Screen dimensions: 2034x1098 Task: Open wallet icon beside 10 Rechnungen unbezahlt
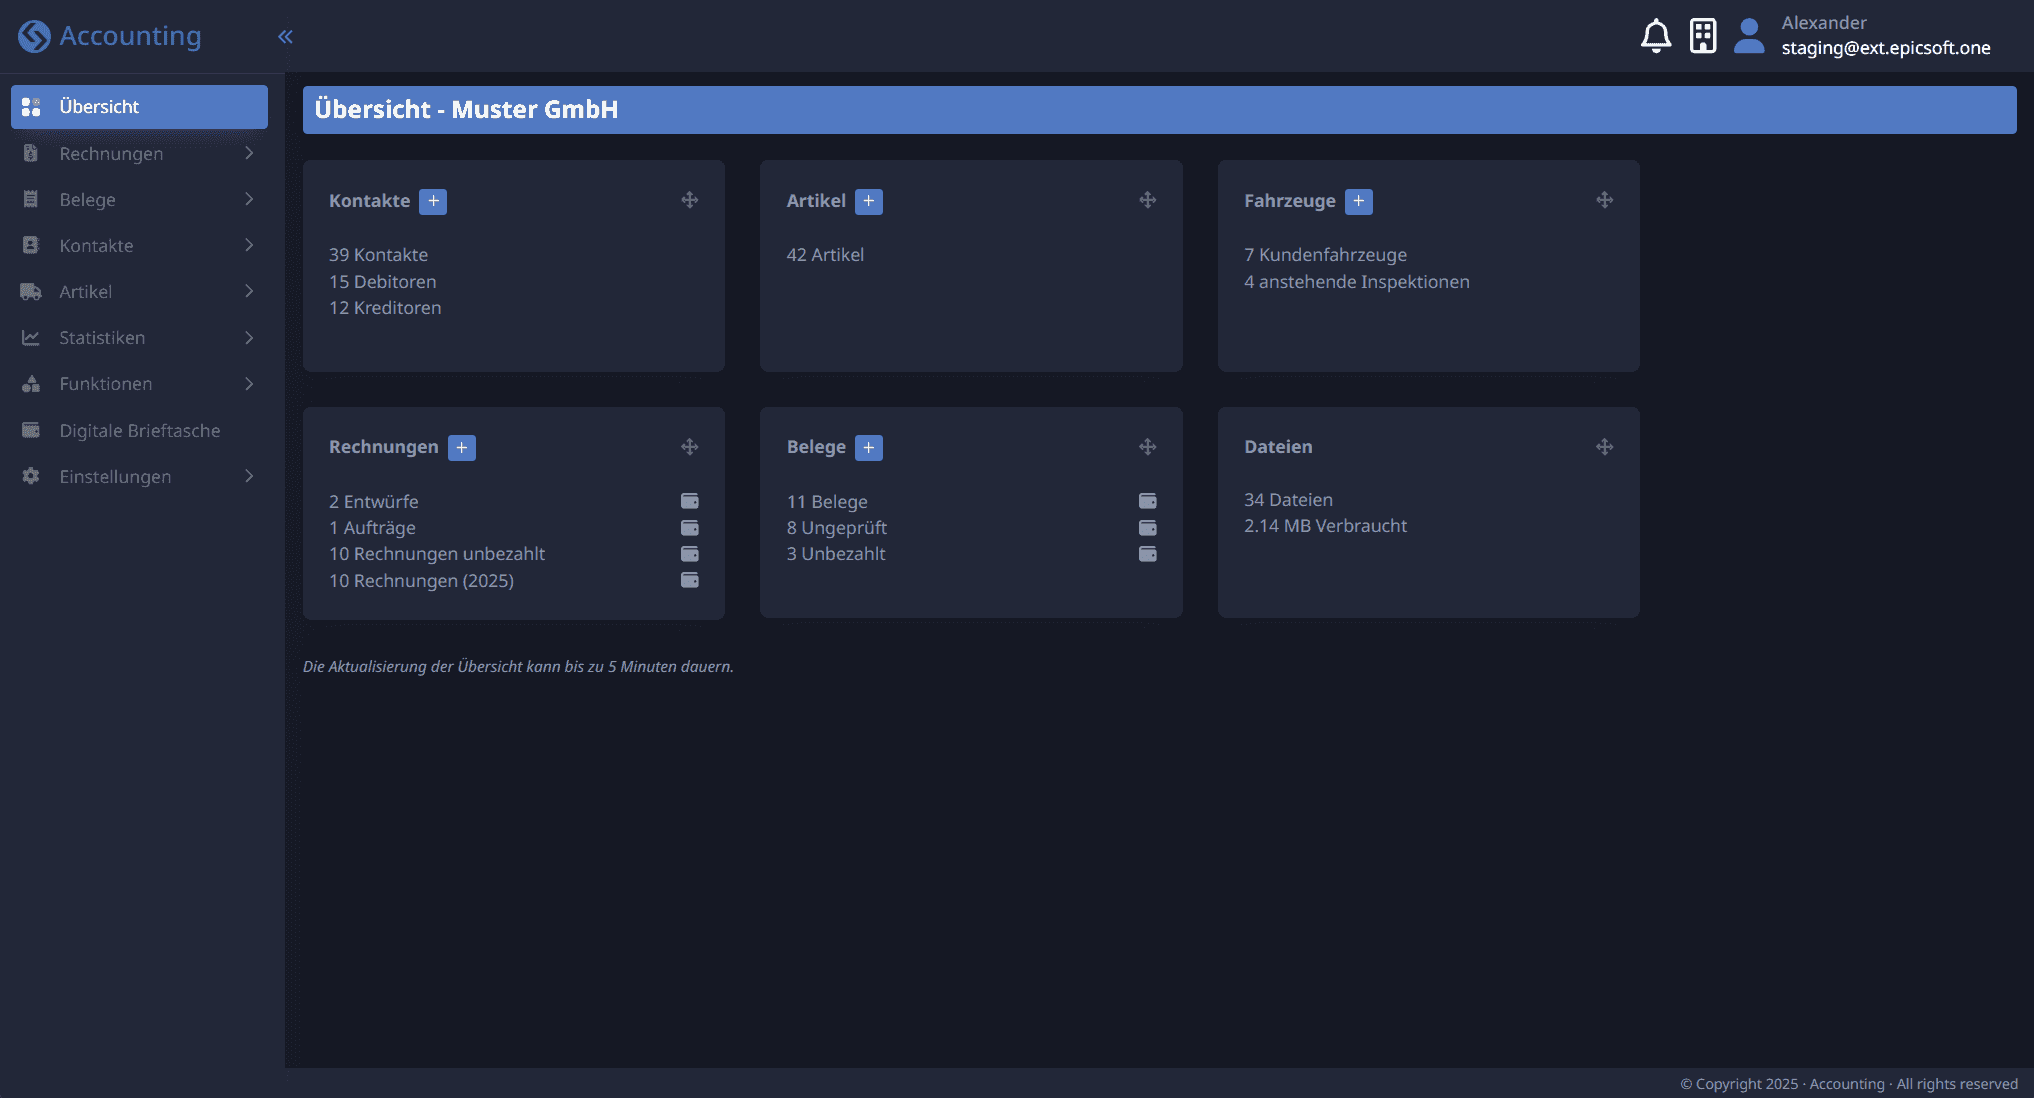click(x=690, y=553)
